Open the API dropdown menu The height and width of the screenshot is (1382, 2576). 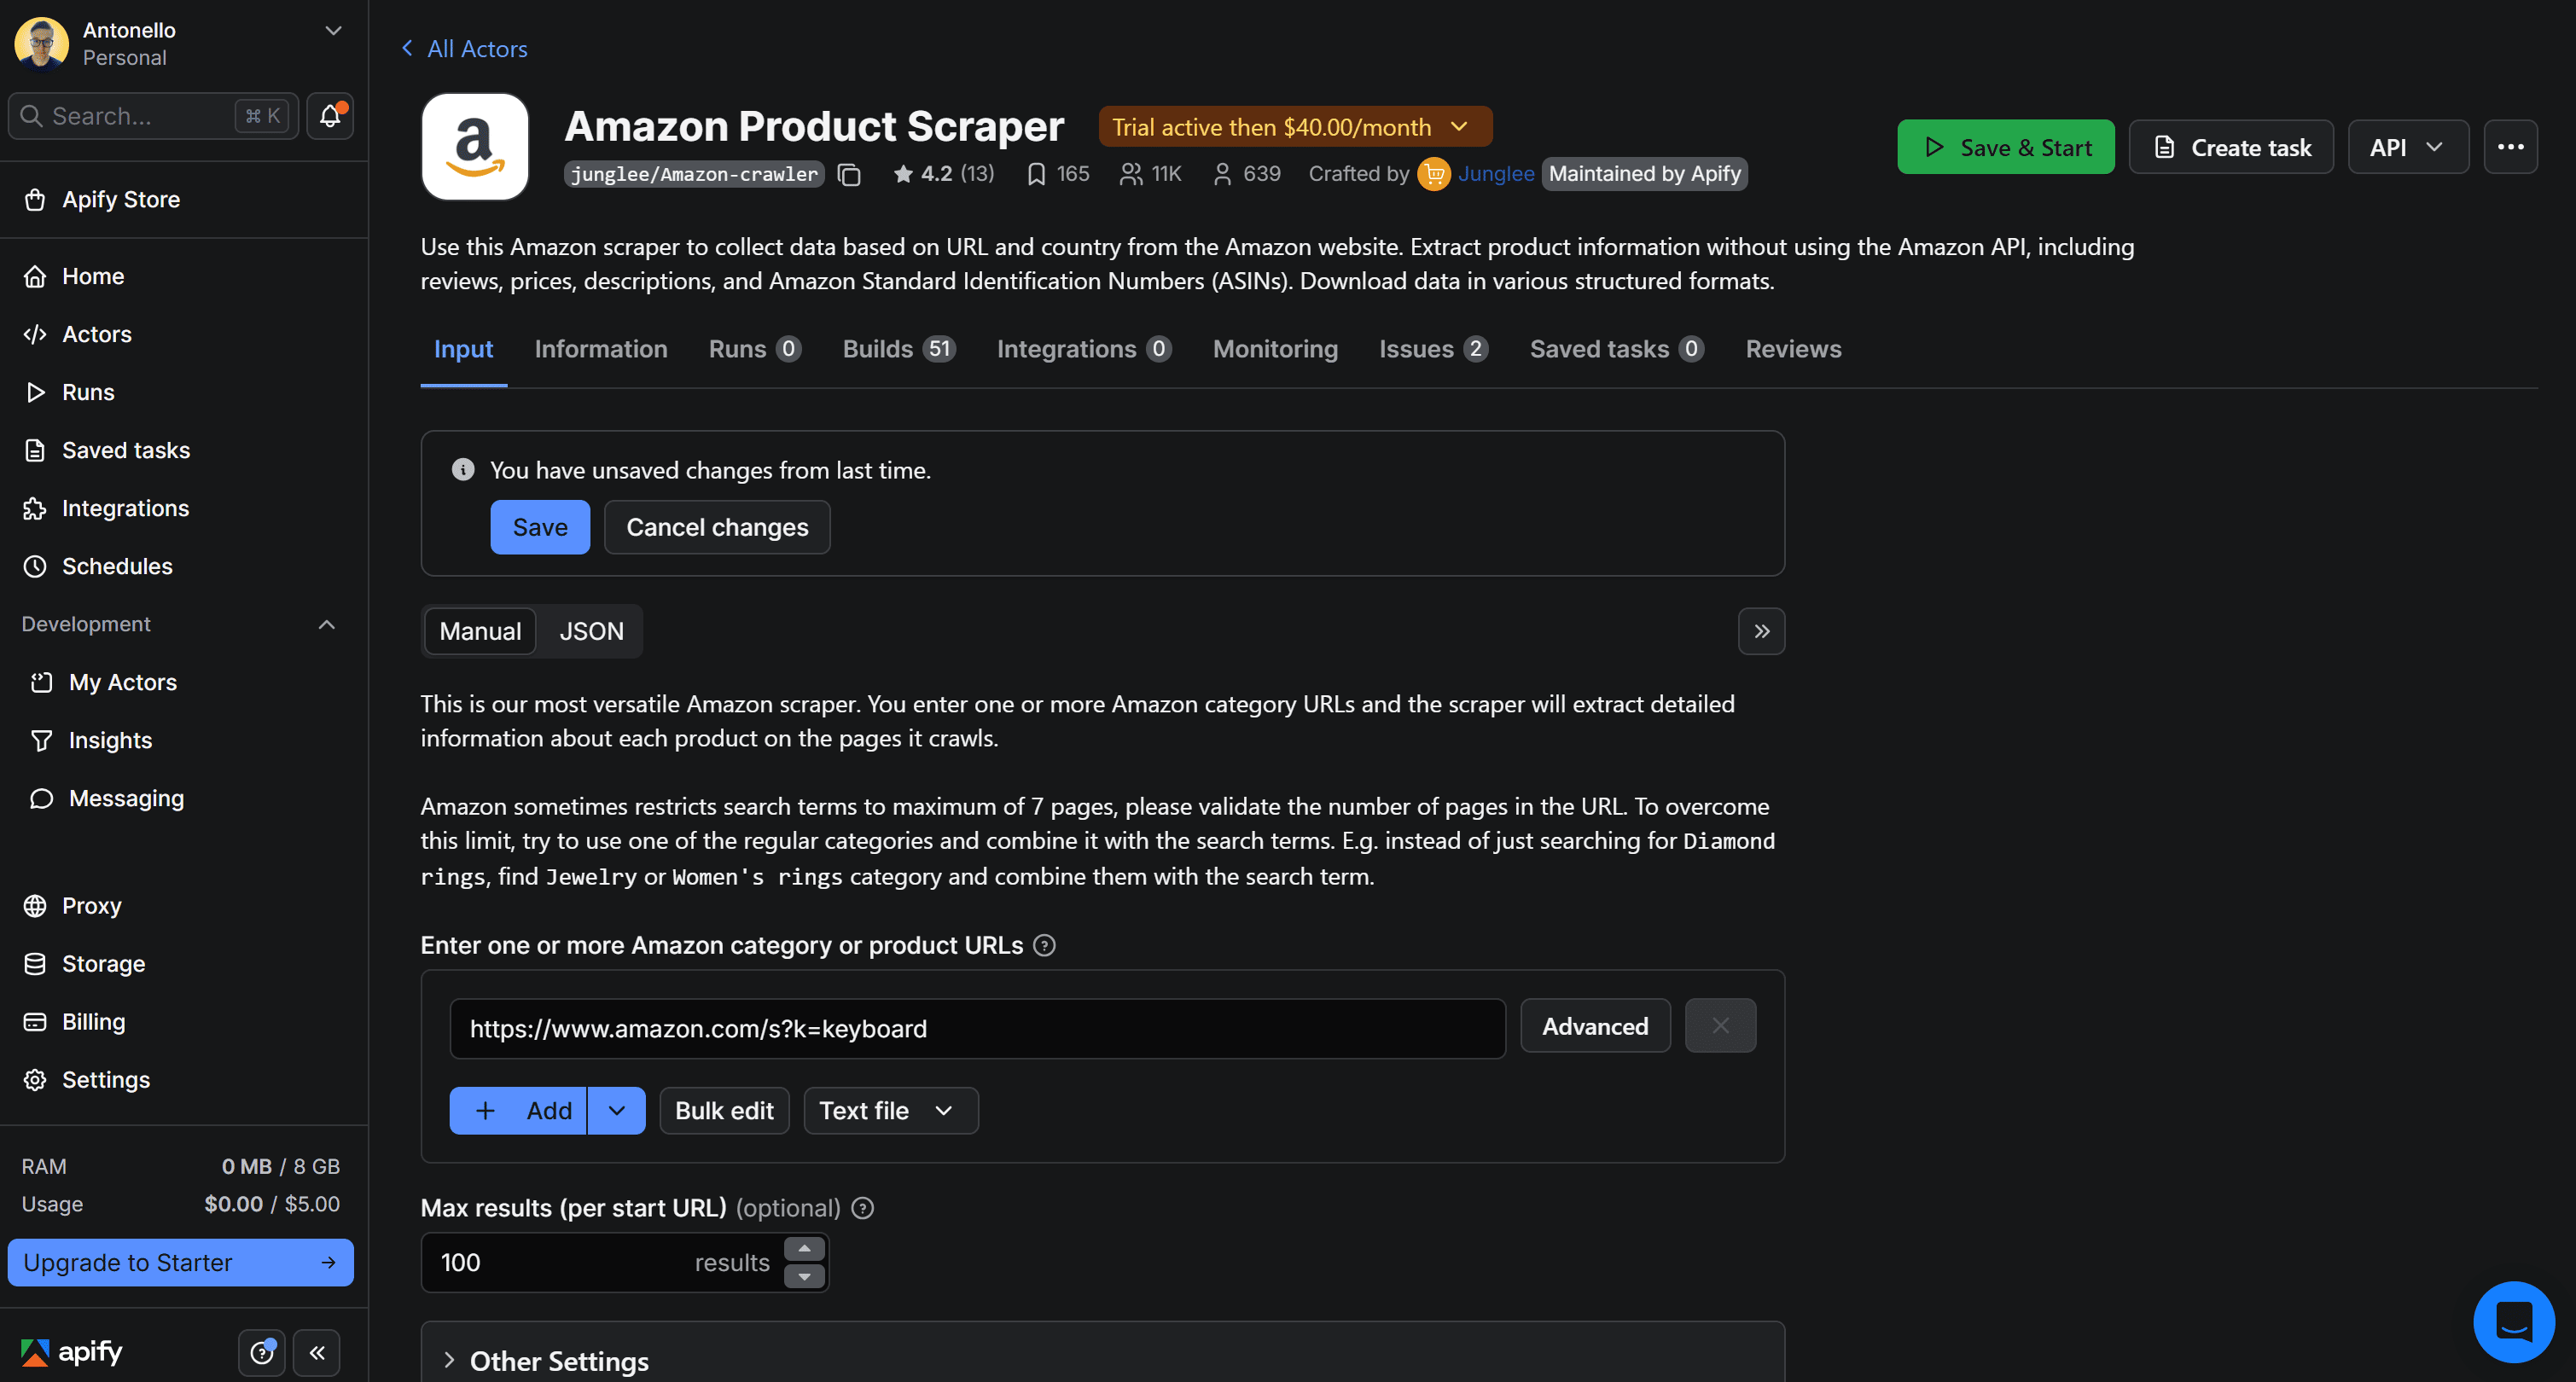click(x=2408, y=146)
